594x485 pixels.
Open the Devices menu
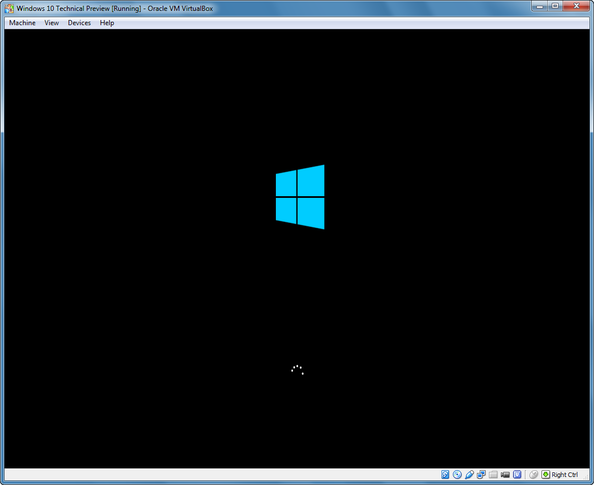click(x=79, y=23)
